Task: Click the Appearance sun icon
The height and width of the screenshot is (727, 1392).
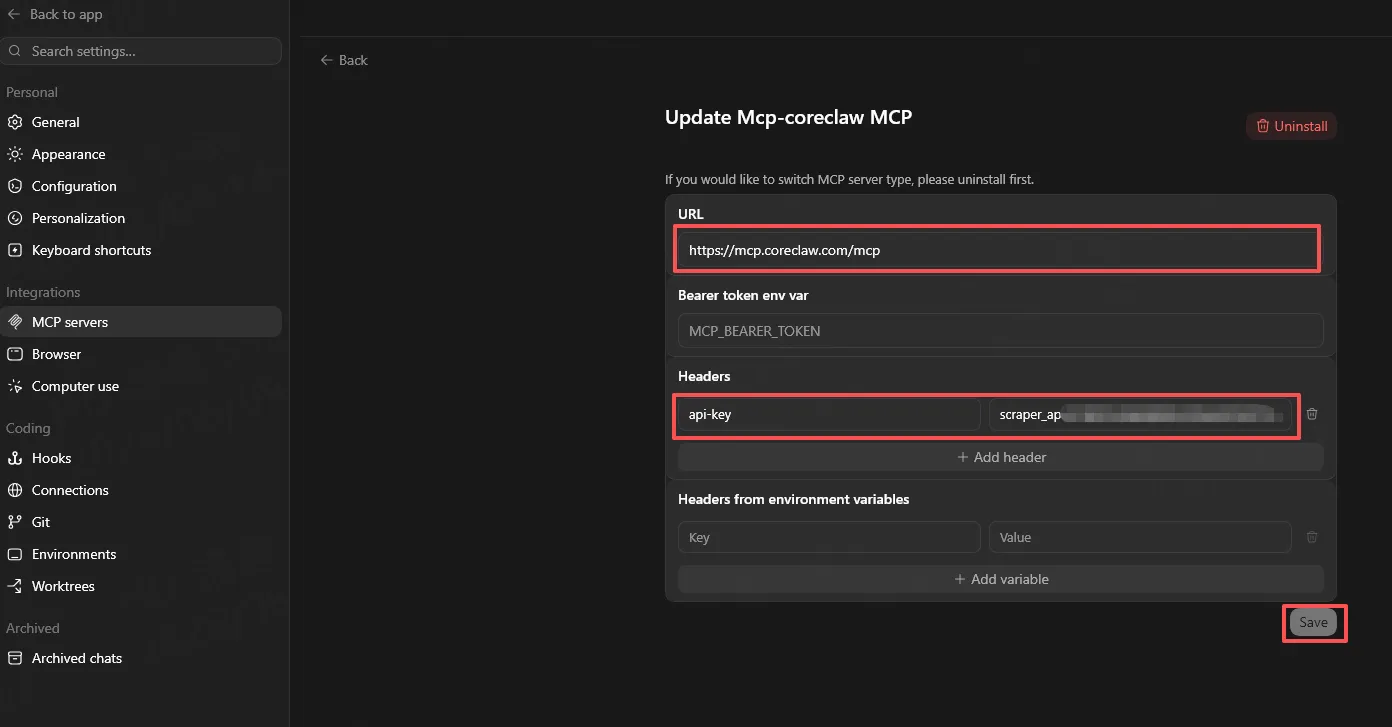Action: tap(15, 154)
